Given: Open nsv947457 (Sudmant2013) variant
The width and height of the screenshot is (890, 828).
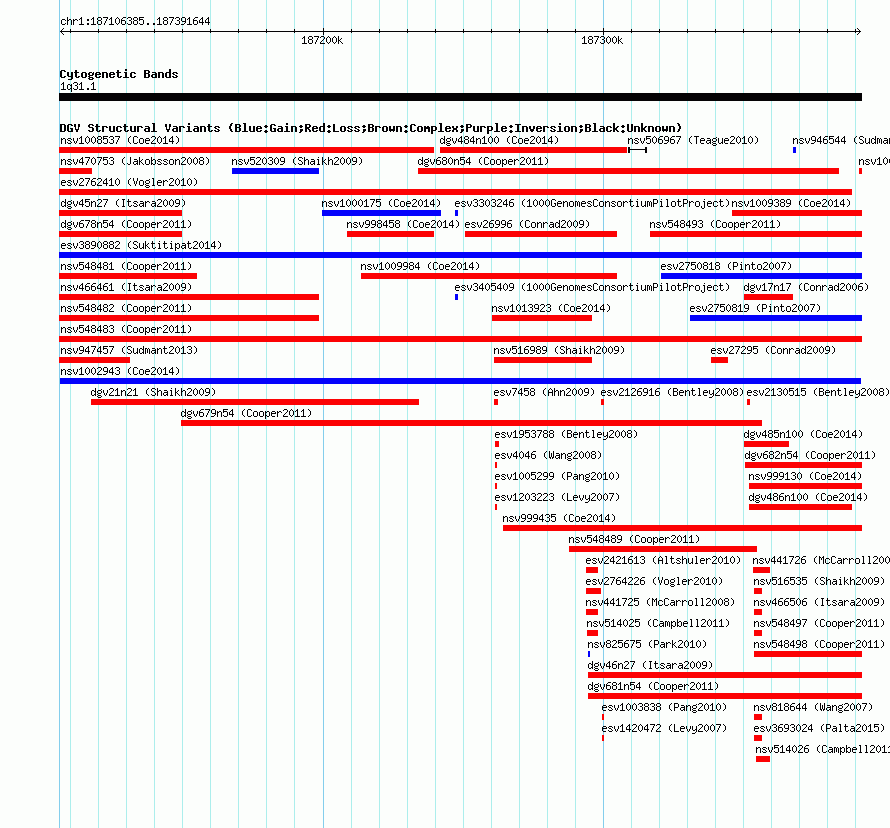Looking at the screenshot, I should tap(94, 360).
